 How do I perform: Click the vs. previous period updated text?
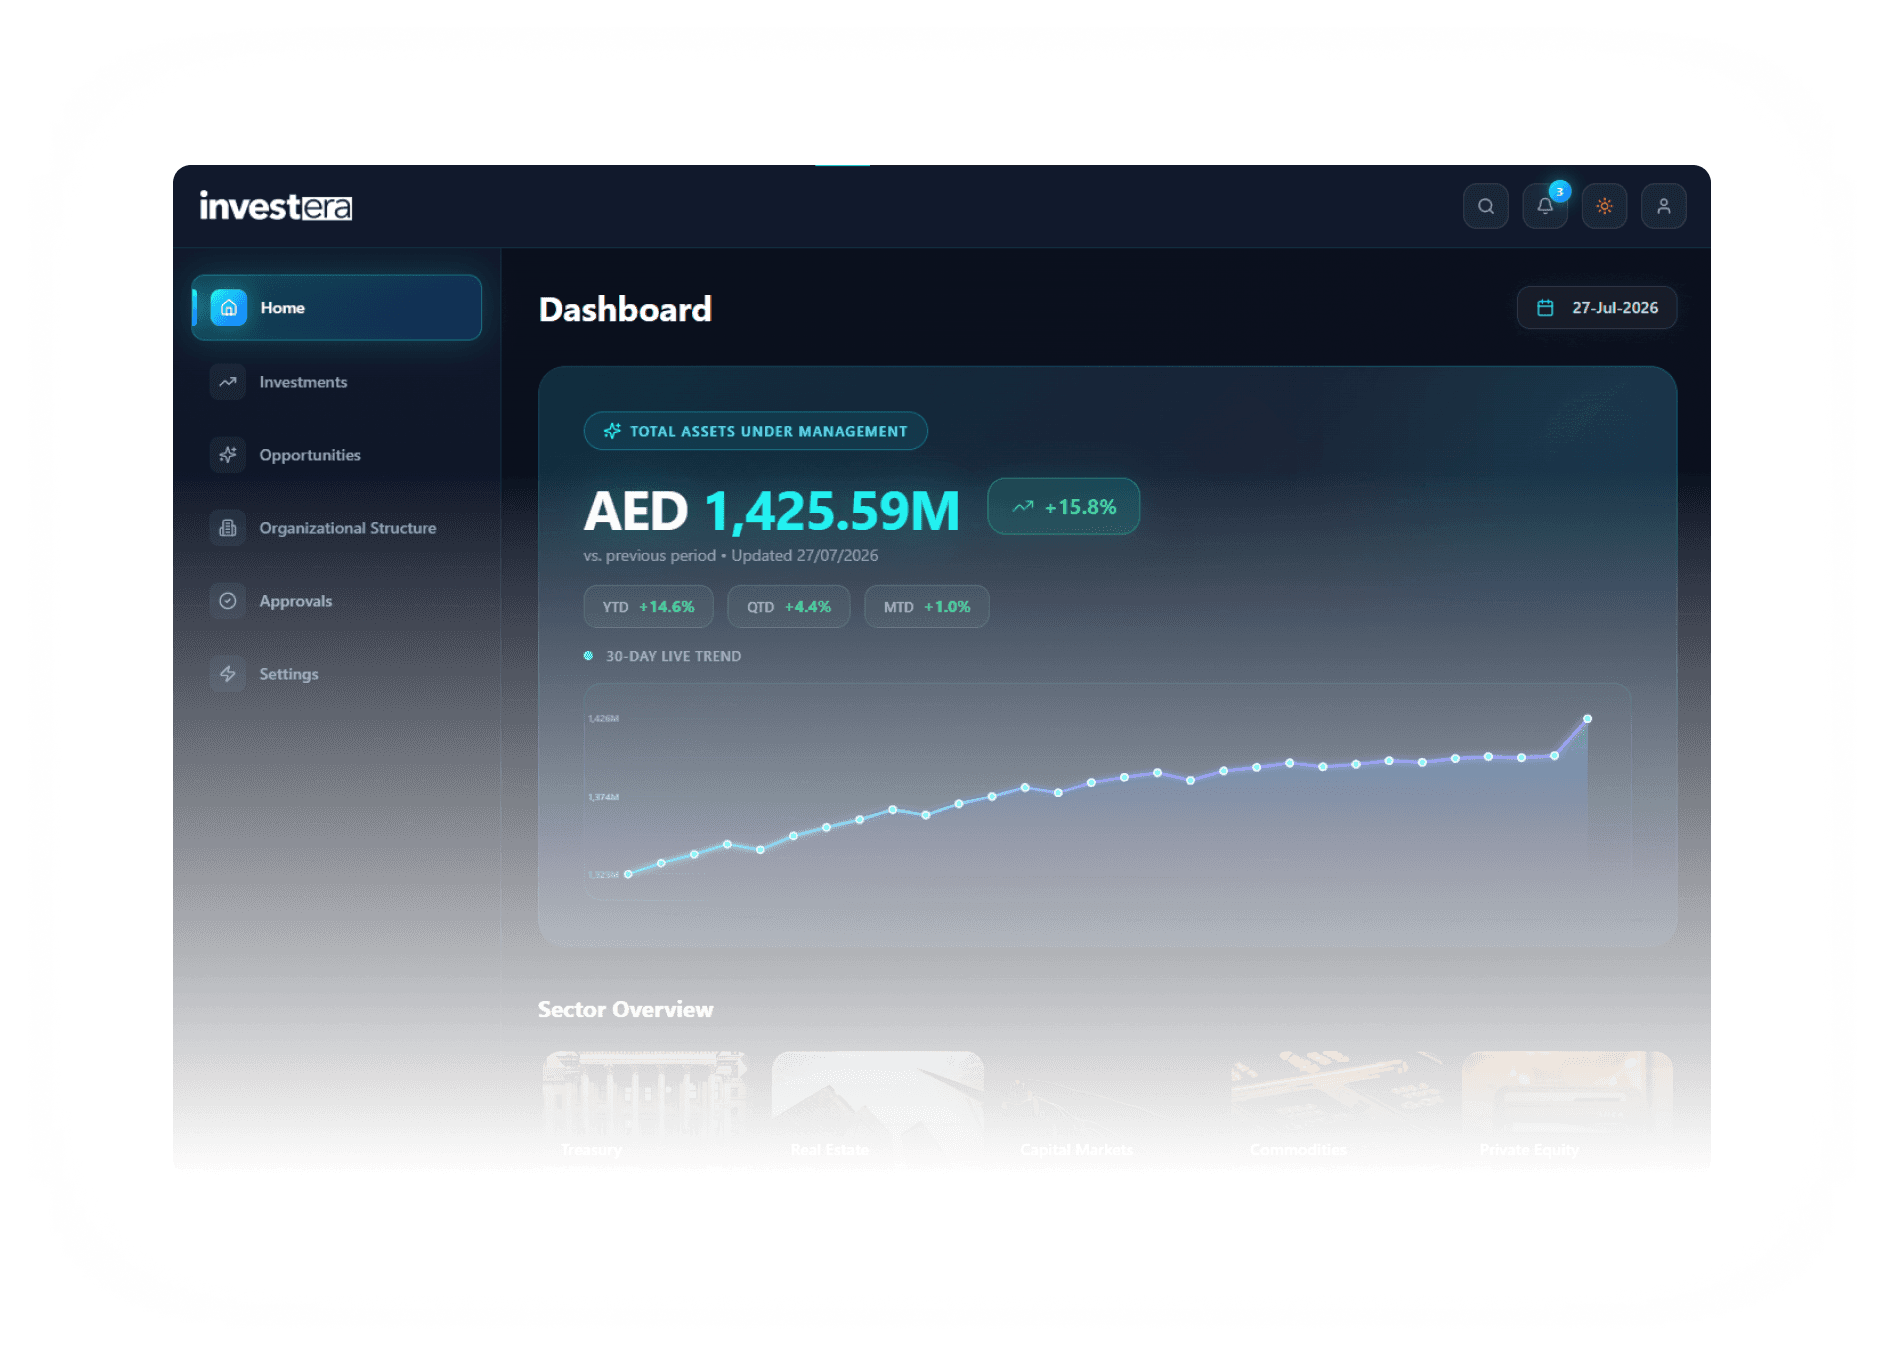731,556
